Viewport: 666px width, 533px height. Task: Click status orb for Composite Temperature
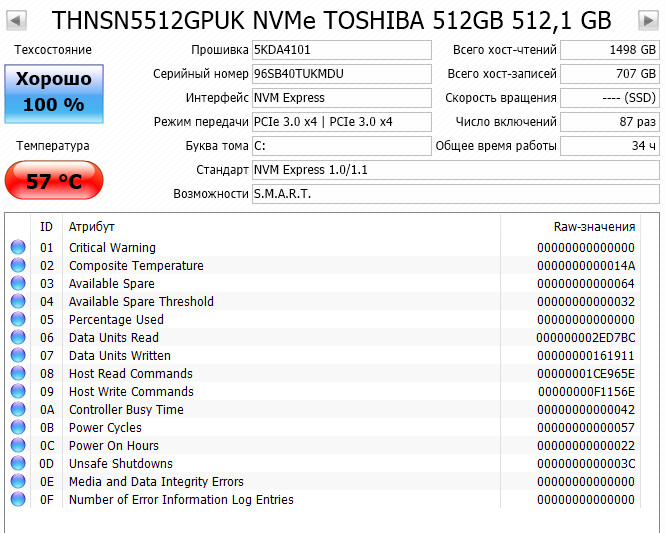(x=18, y=265)
